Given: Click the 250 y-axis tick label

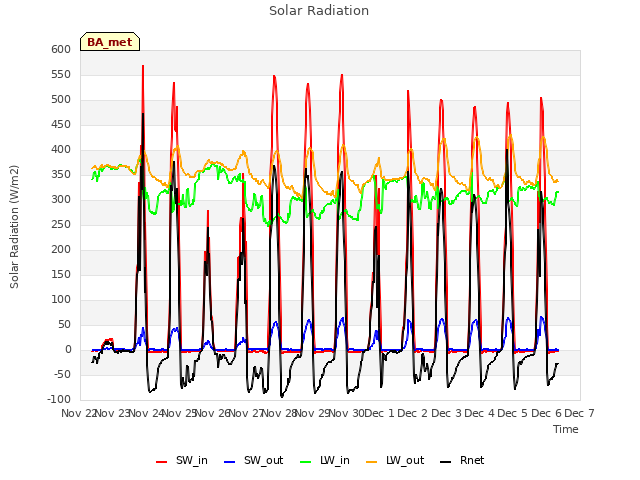Looking at the screenshot, I should [61, 224].
